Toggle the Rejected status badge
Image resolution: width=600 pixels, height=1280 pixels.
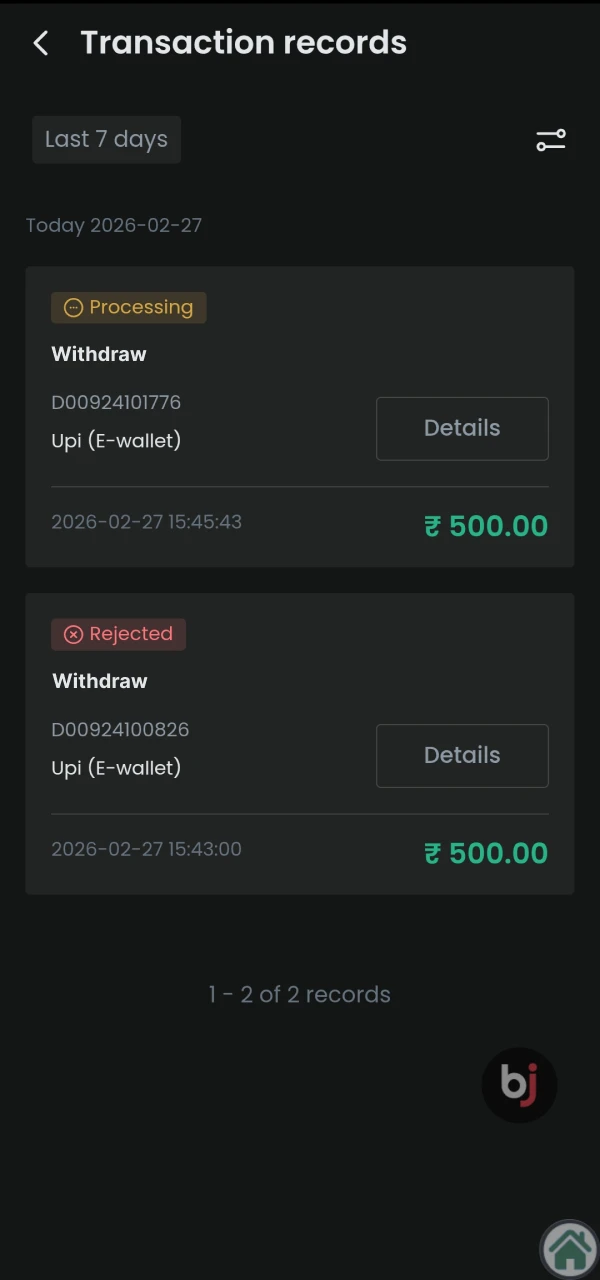118,634
